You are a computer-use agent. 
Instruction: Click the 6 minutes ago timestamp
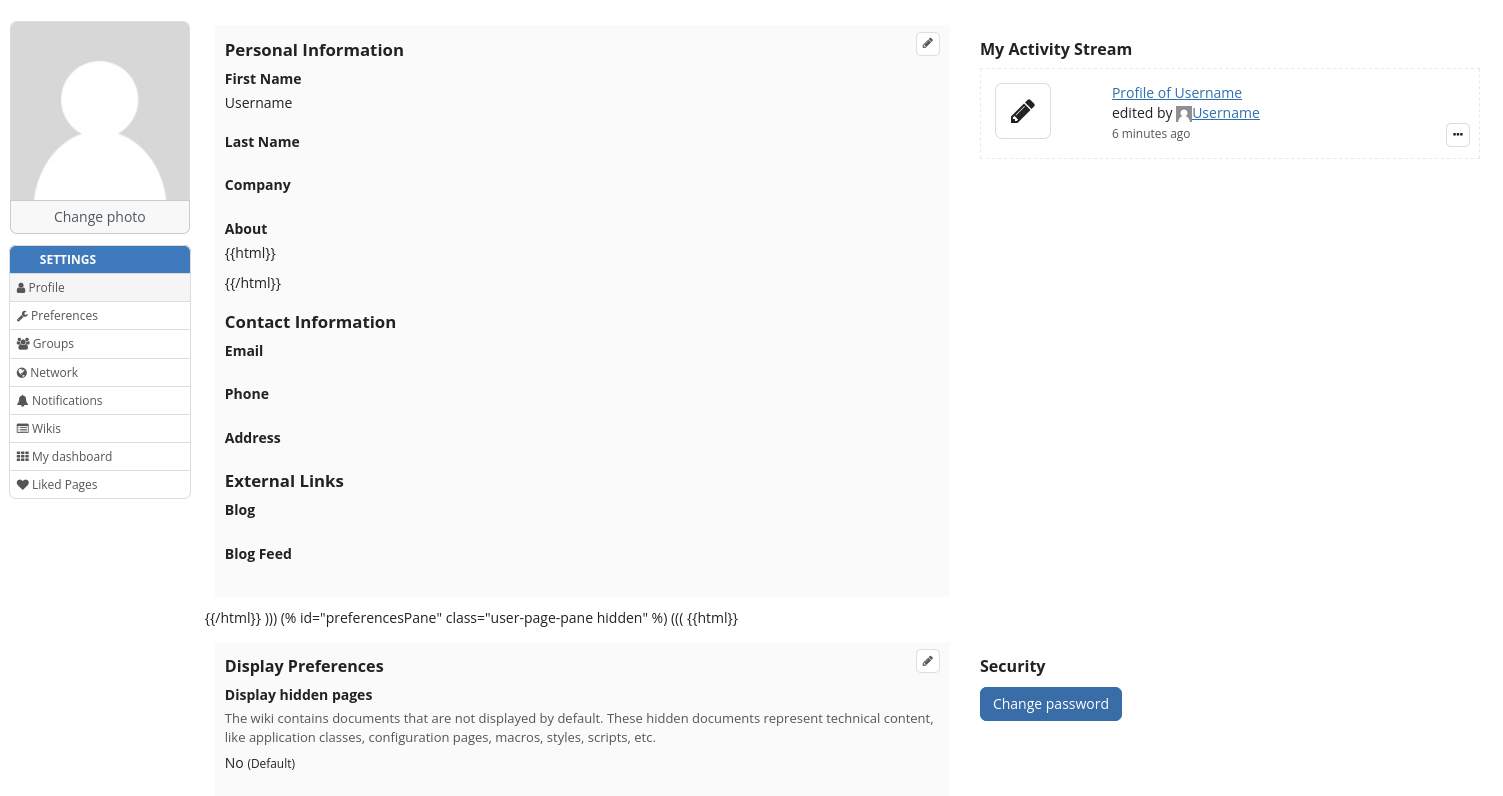point(1150,134)
